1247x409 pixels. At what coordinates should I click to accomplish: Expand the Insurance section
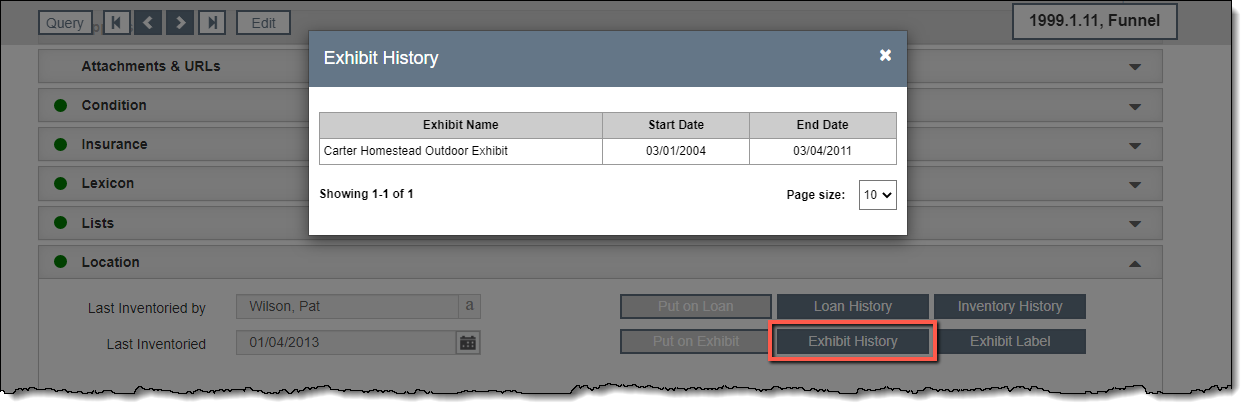[x=1134, y=145]
